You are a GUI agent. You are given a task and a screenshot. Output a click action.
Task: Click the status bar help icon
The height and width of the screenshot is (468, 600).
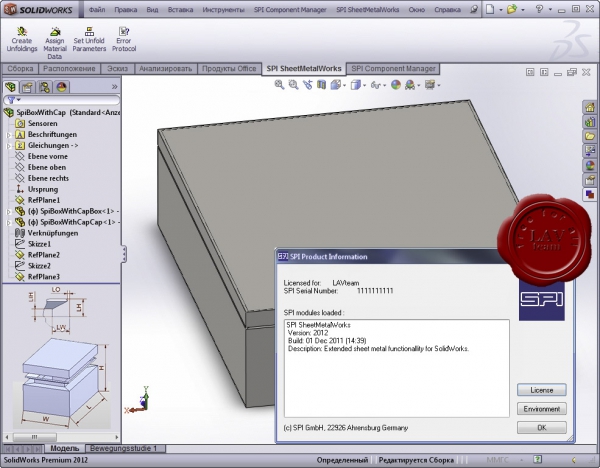pos(537,459)
